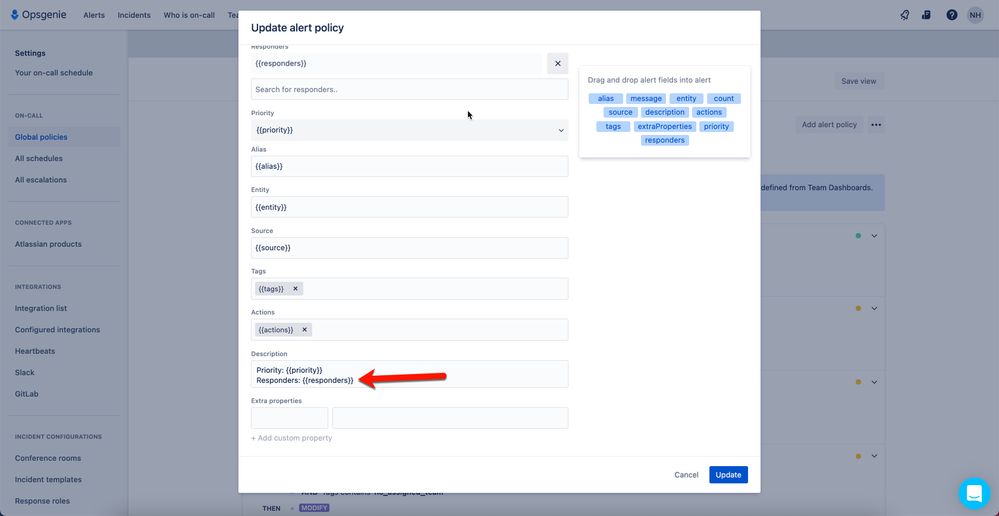The height and width of the screenshot is (516, 999).
Task: Select the message field chip
Action: [x=646, y=99]
